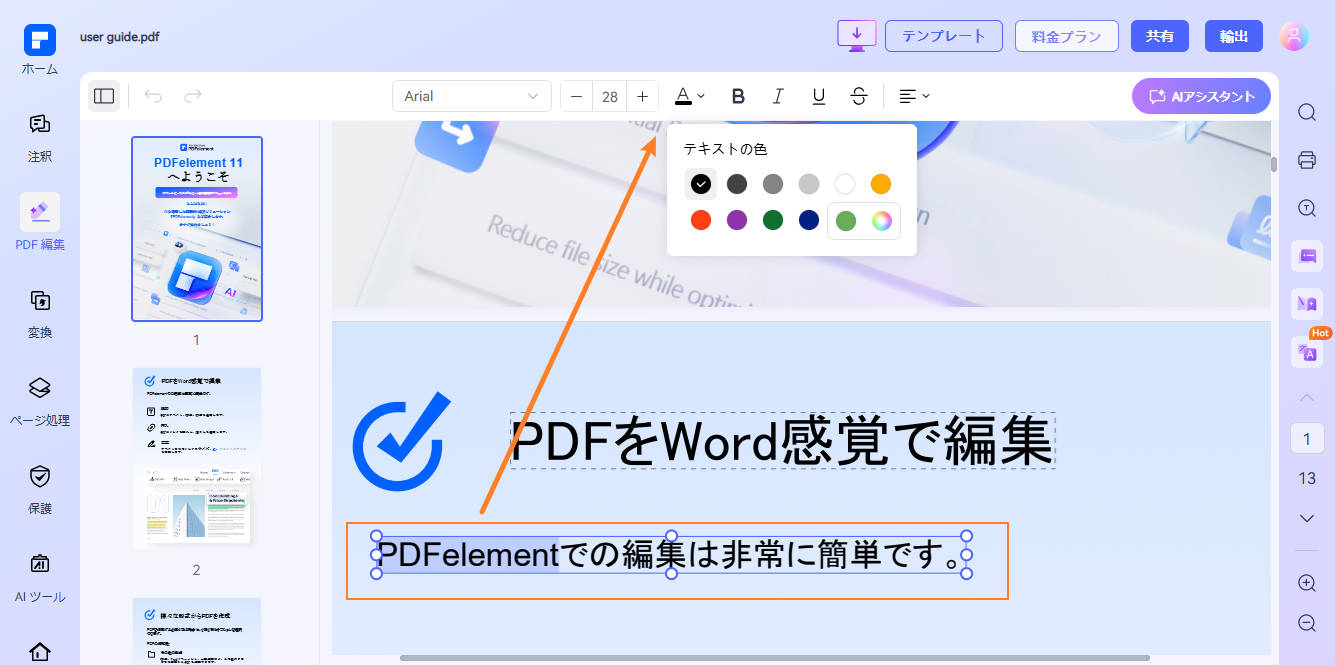Click the current page number 1 field
The width and height of the screenshot is (1335, 665).
tap(1307, 438)
